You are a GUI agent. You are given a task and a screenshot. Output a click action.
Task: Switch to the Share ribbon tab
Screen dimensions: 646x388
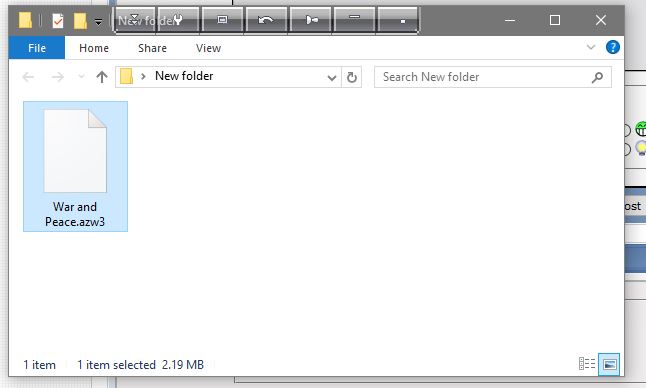click(152, 48)
